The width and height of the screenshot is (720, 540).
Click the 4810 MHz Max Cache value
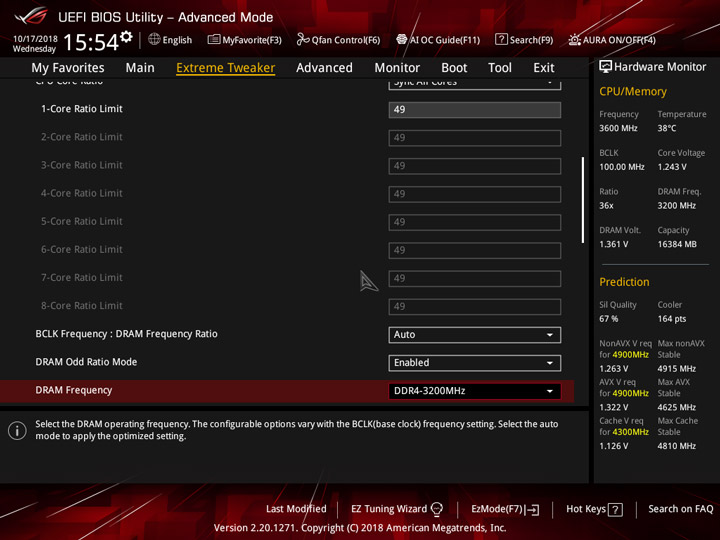(676, 446)
